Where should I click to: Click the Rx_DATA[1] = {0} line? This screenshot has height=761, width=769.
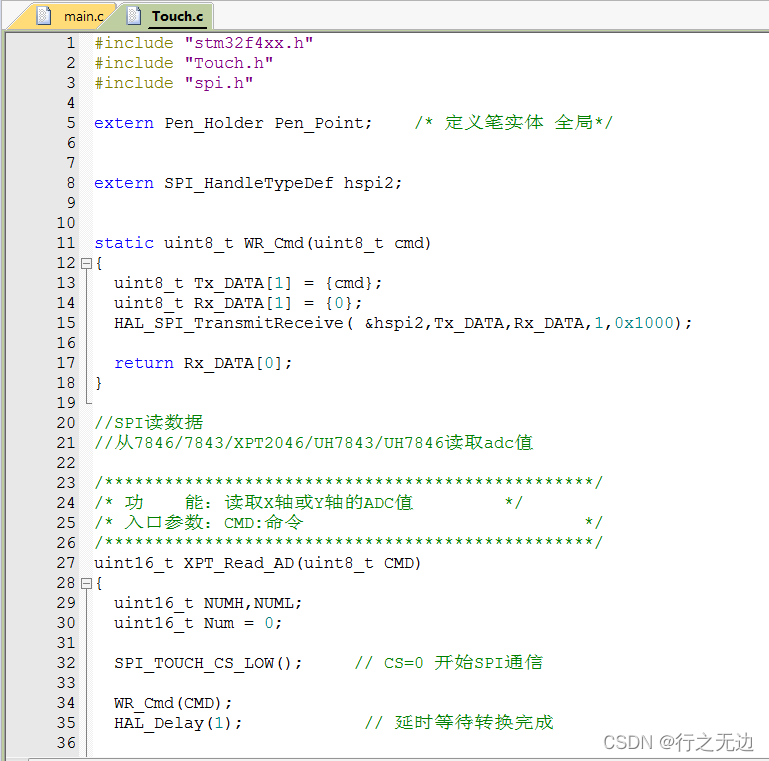click(238, 303)
